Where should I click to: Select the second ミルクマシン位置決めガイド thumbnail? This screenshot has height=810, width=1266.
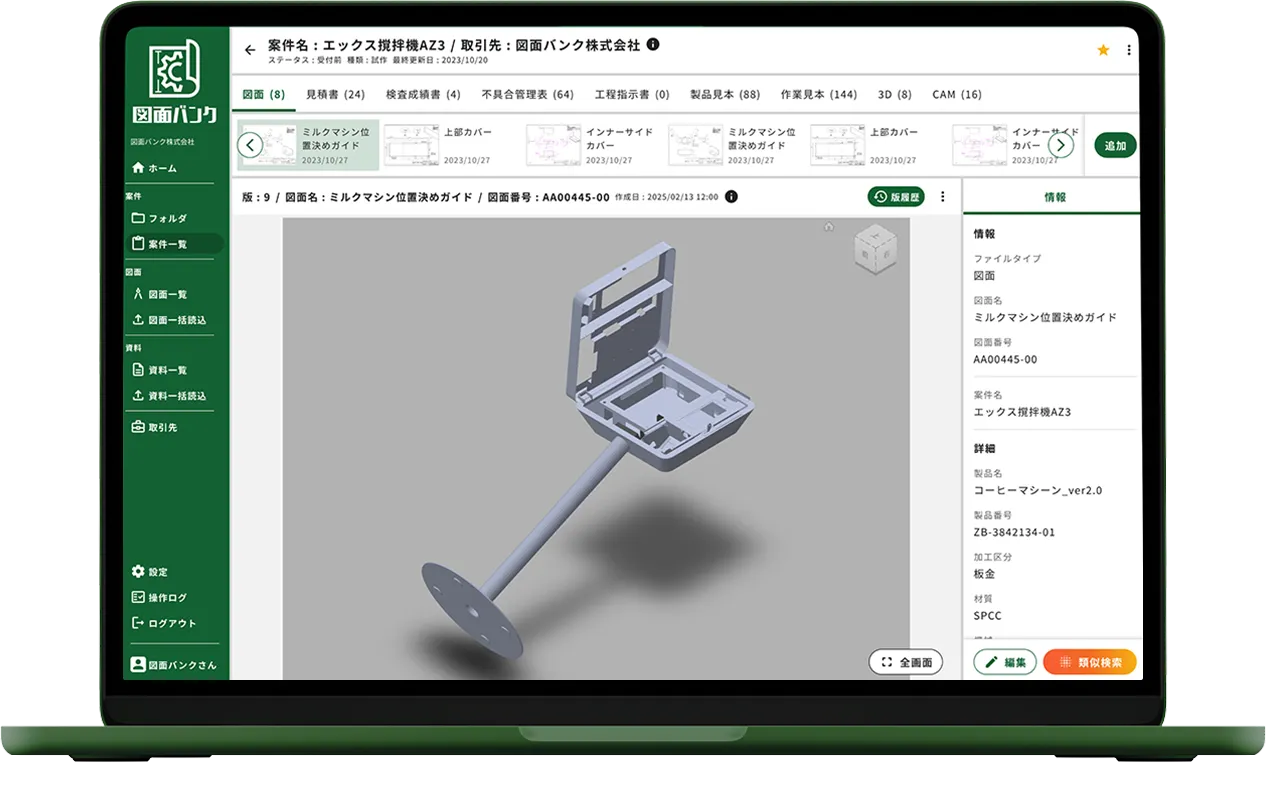point(735,146)
